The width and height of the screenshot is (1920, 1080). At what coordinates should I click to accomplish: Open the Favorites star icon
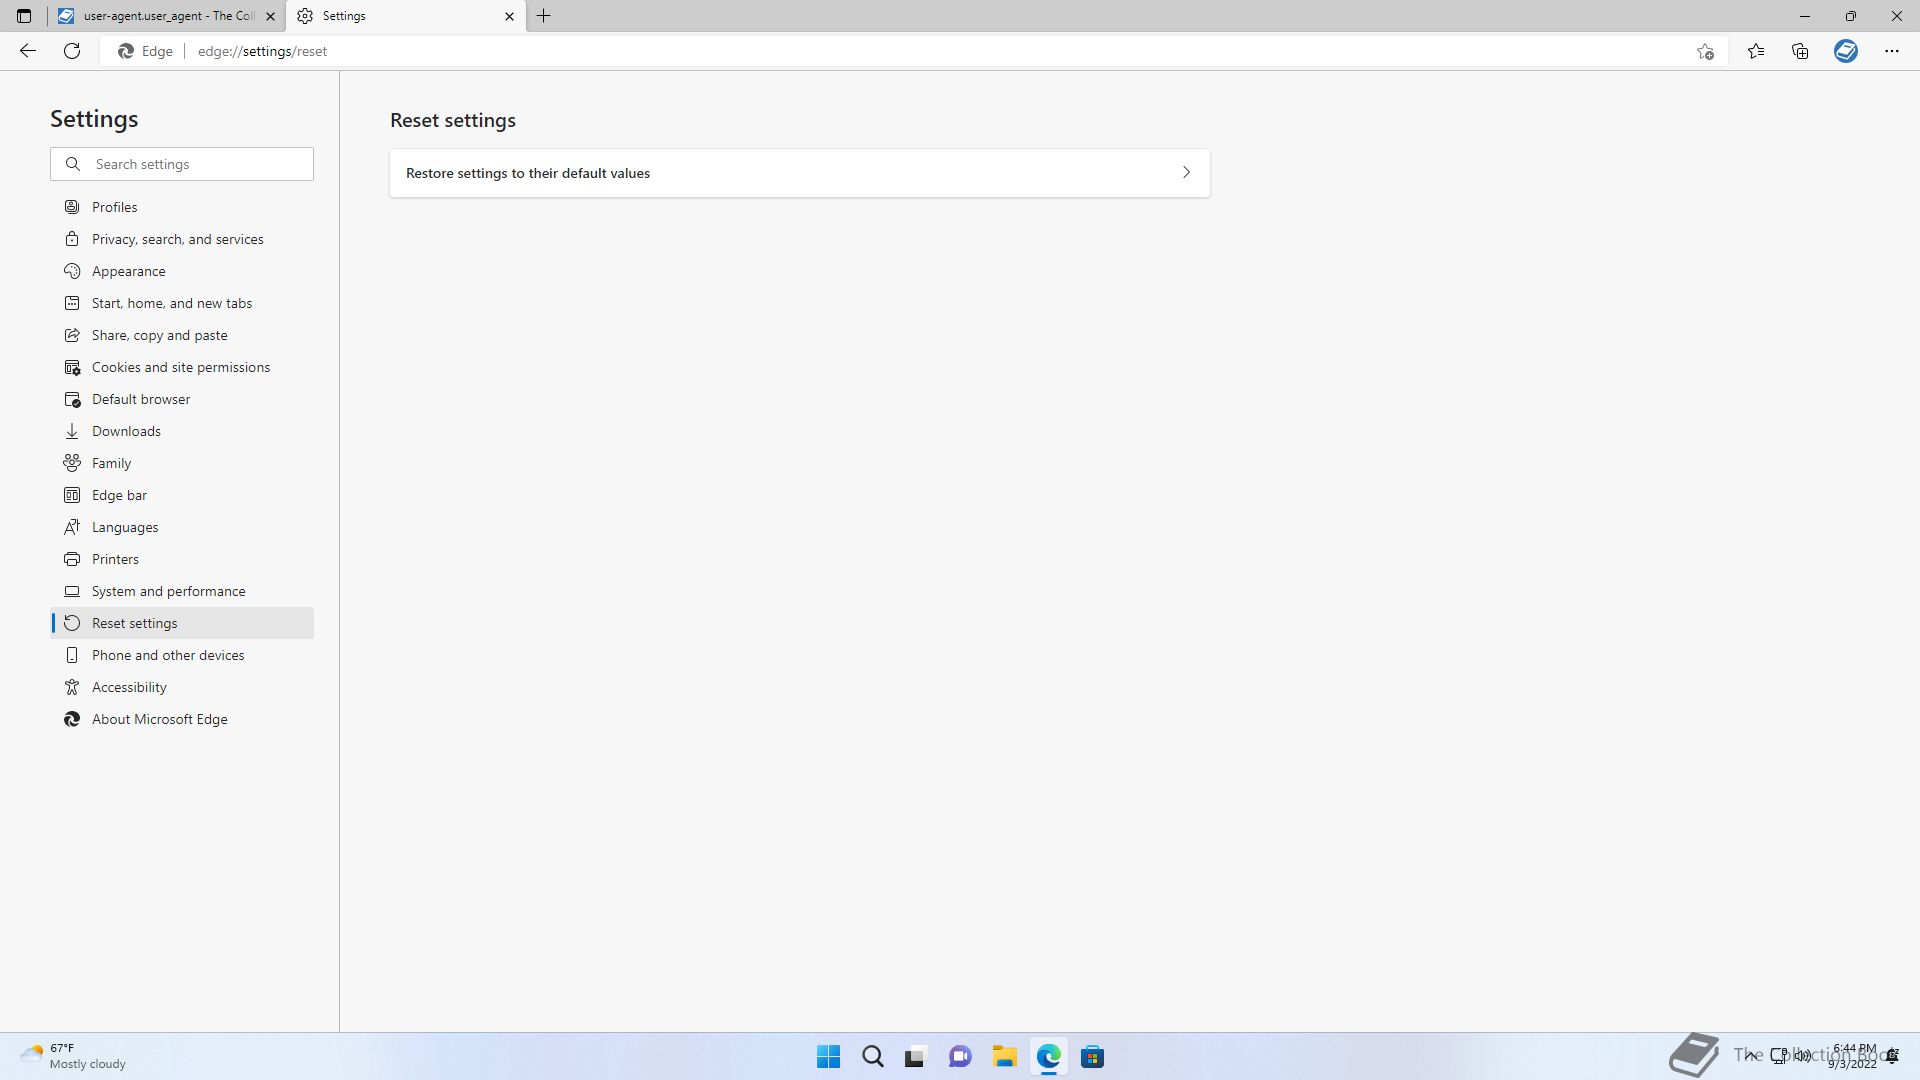tap(1756, 51)
